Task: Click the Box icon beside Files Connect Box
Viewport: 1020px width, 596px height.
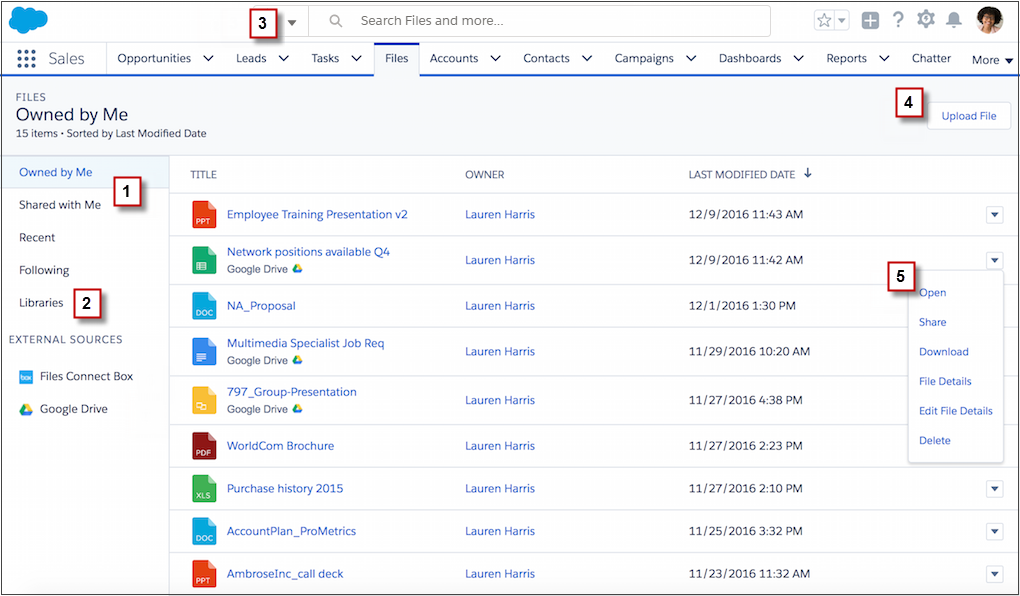Action: pos(25,377)
